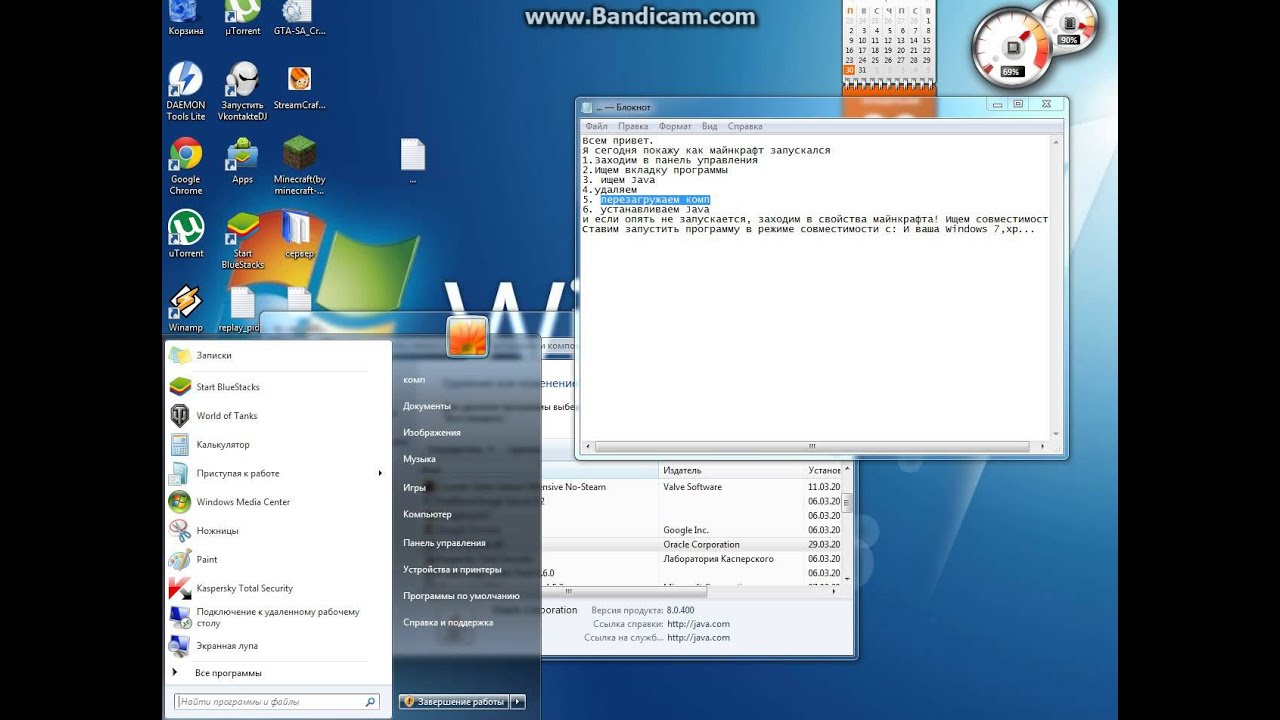Open Документы in Start menu
Image resolution: width=1280 pixels, height=720 pixels.
427,406
